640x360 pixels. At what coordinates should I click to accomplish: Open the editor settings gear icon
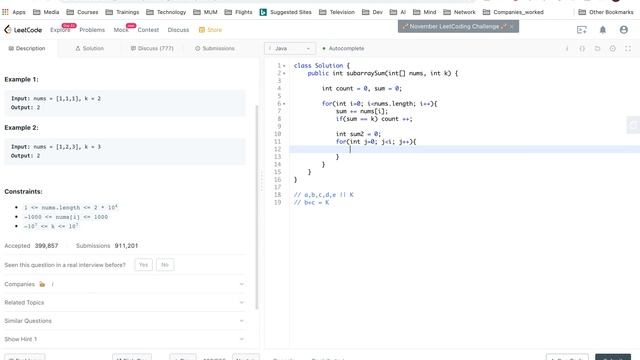612,49
